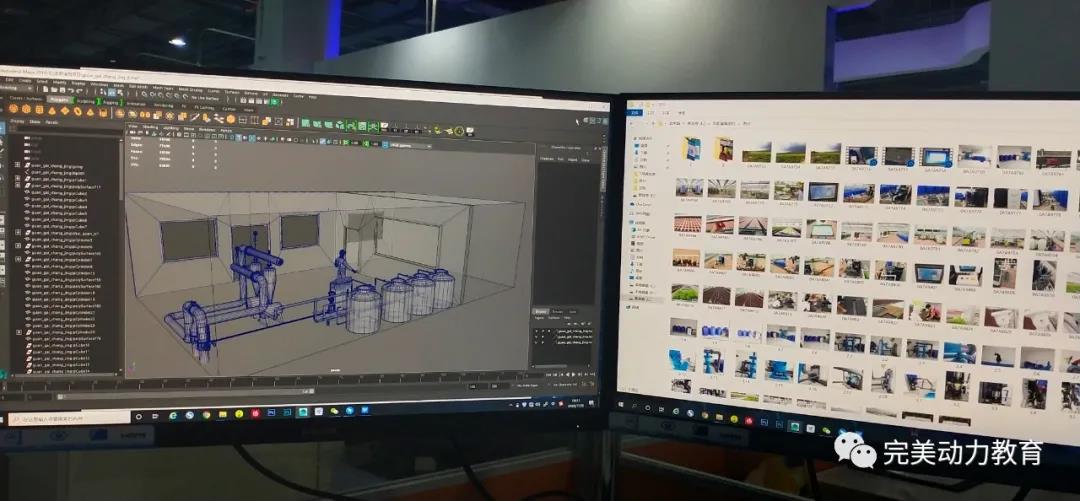Create a polygon pyramid from Maya shelf
The image size is (1080, 501).
(90, 112)
